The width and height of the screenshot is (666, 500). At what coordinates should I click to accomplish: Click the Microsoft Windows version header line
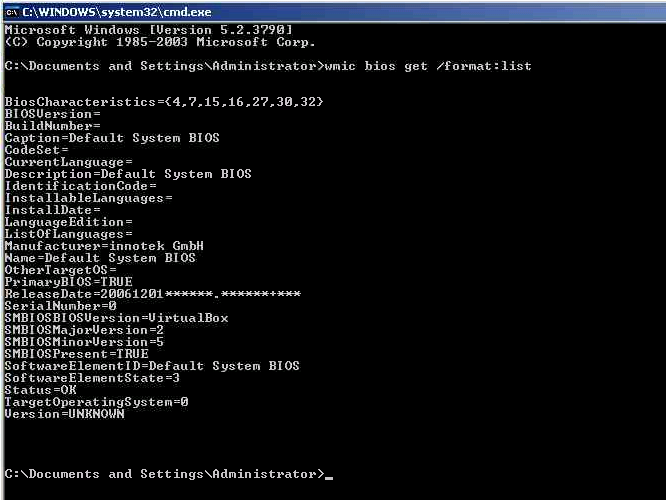click(149, 30)
